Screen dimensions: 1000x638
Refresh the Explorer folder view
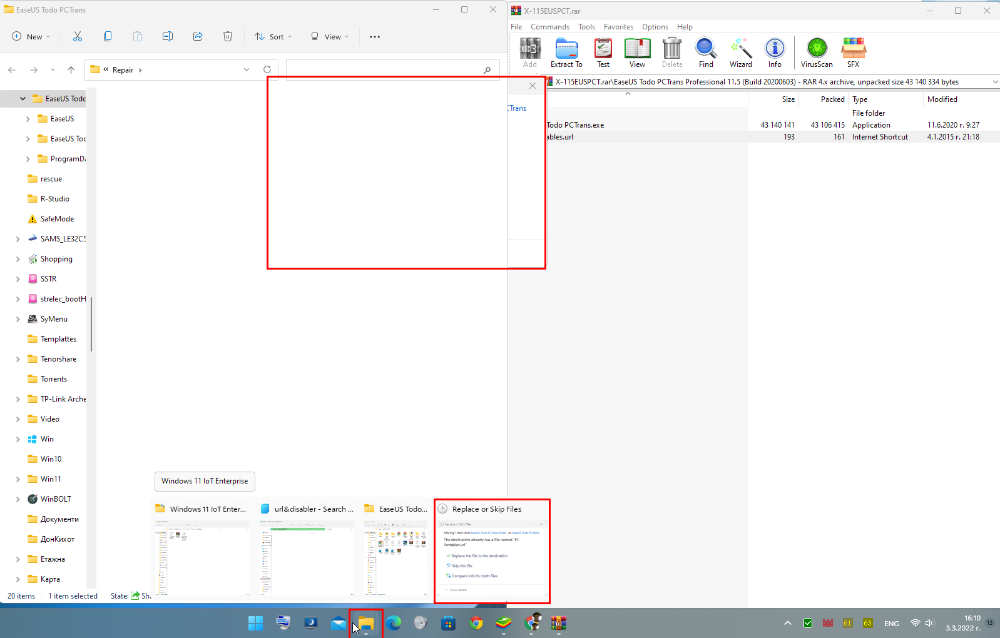267,70
